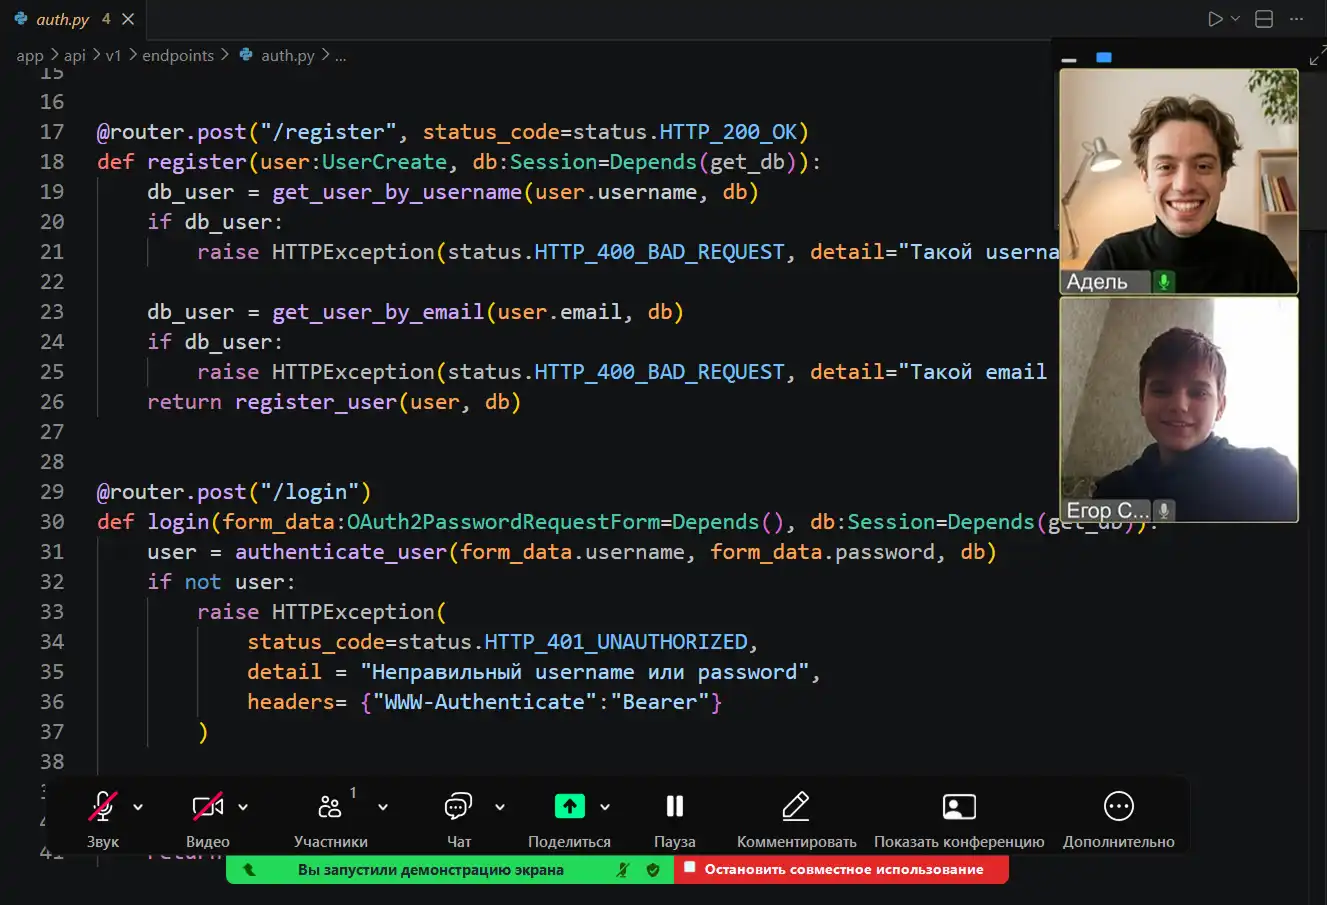The width and height of the screenshot is (1327, 905).
Task: Open run options dropdown beside Run button
Action: point(1235,19)
